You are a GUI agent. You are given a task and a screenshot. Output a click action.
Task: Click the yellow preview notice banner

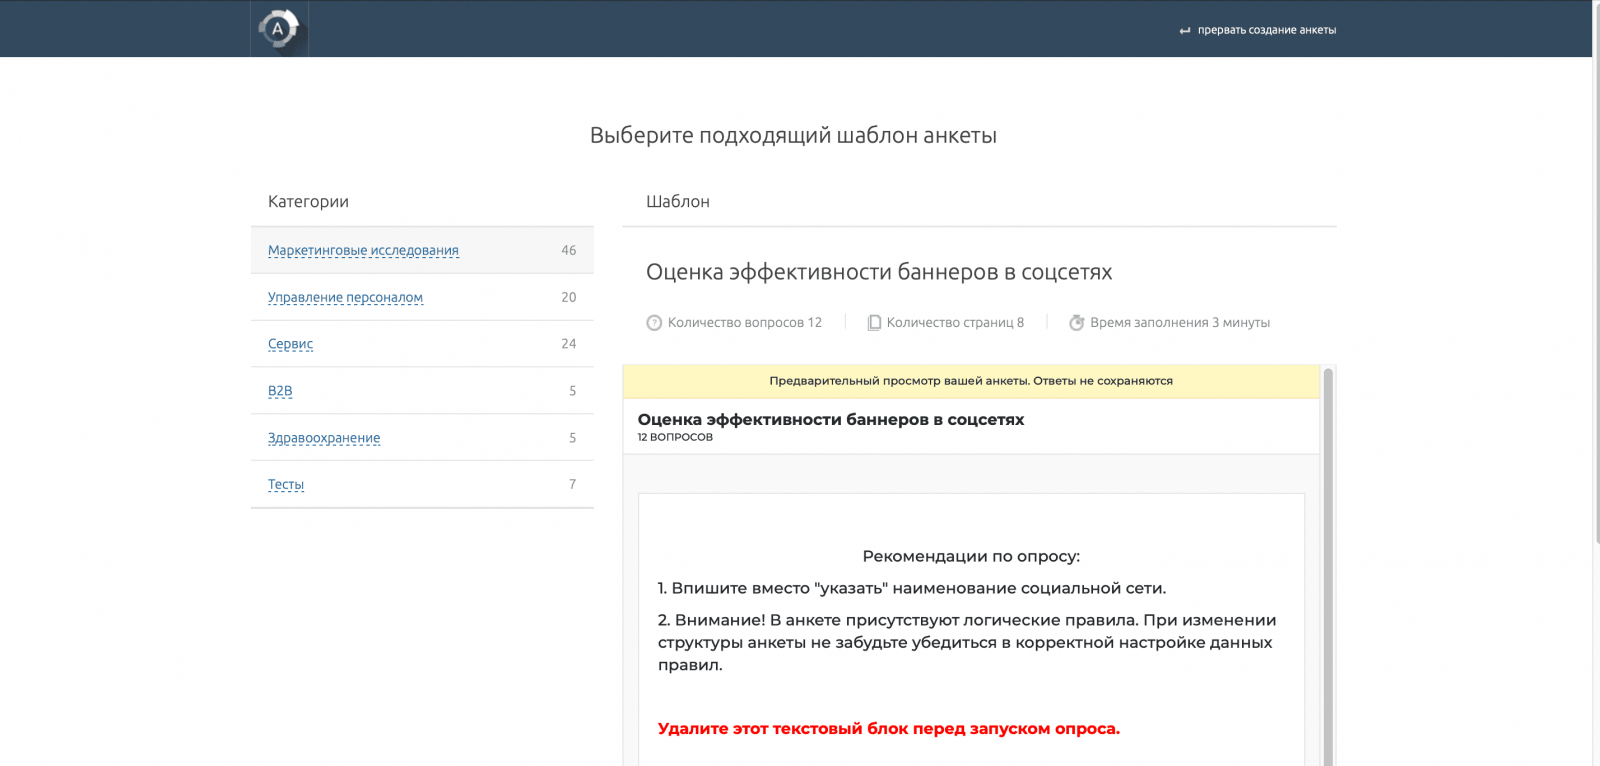[x=970, y=381]
